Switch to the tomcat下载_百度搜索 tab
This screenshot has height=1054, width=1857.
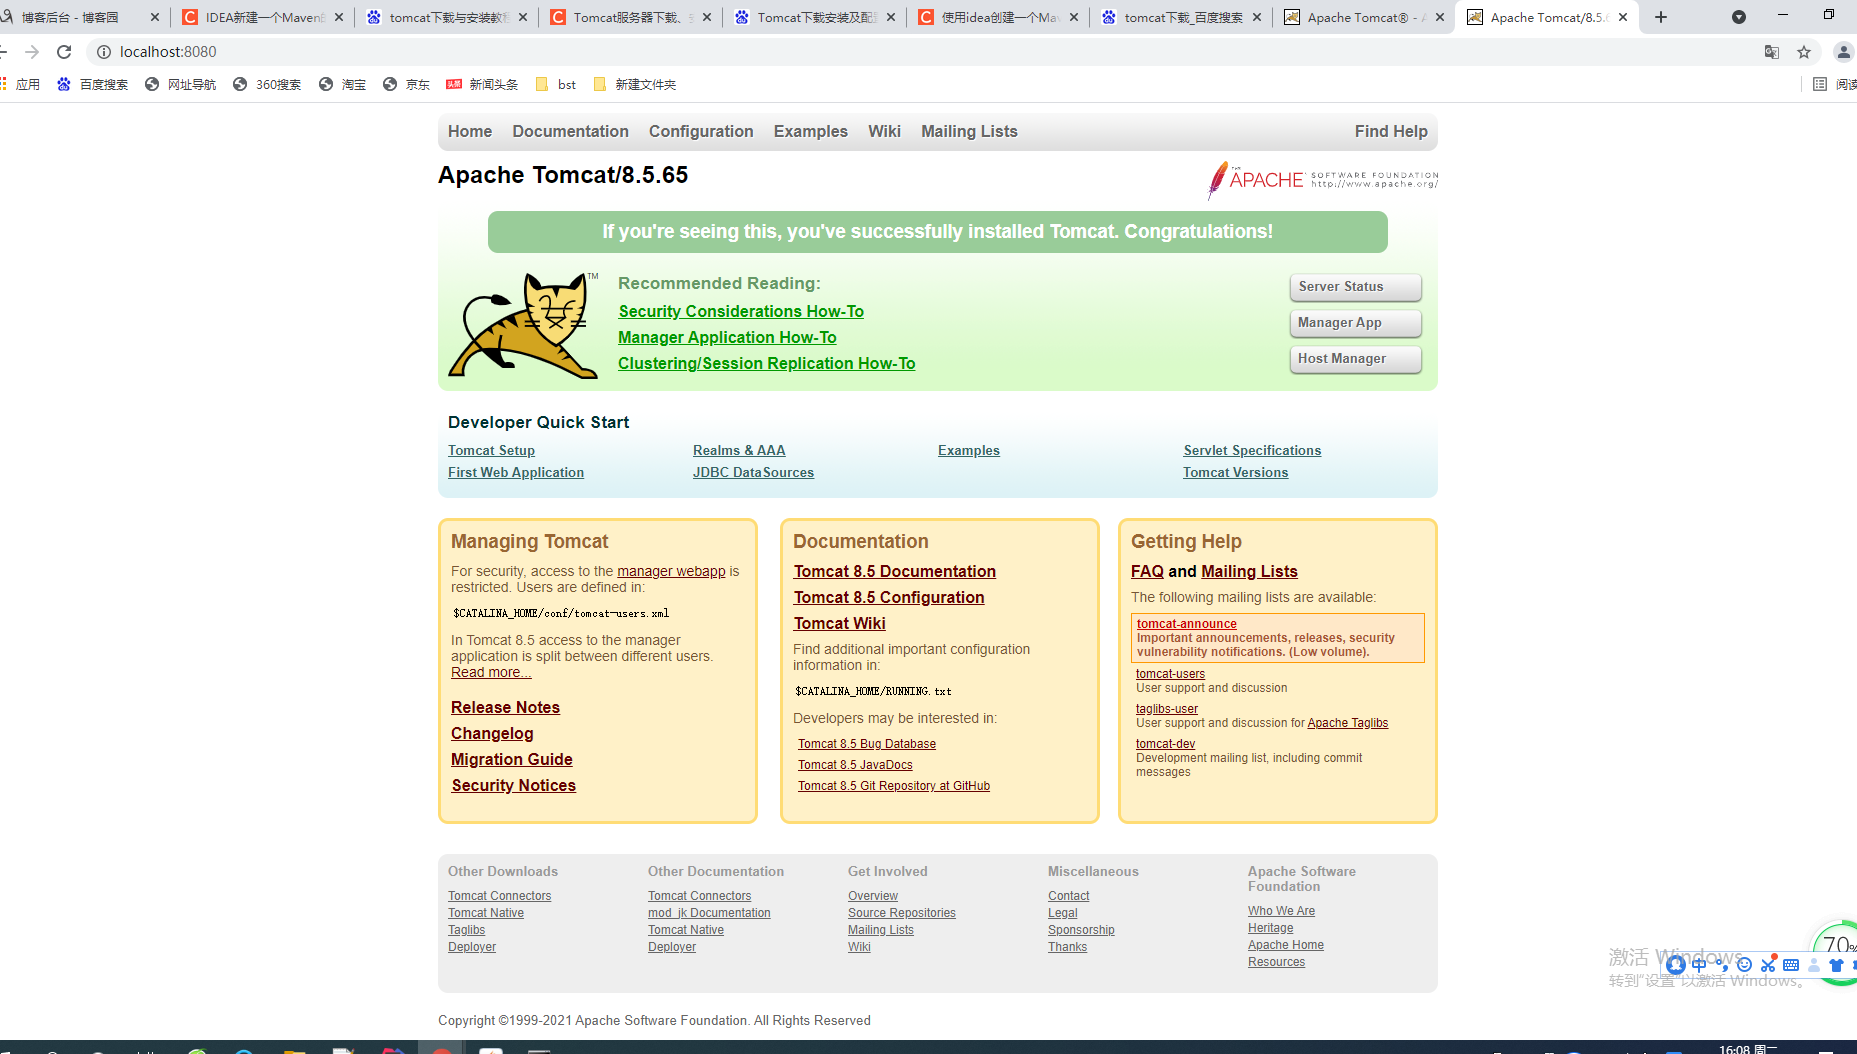1182,17
